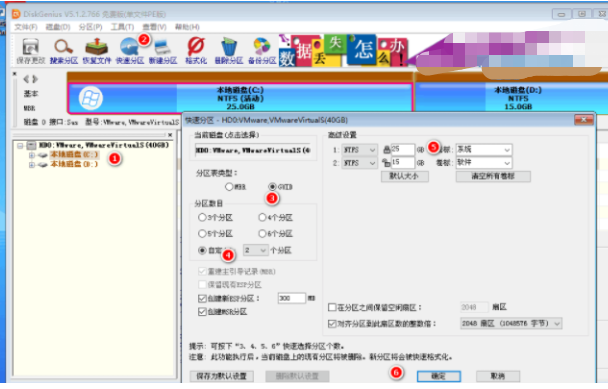Open file system dropdown for partition 1

[359, 150]
